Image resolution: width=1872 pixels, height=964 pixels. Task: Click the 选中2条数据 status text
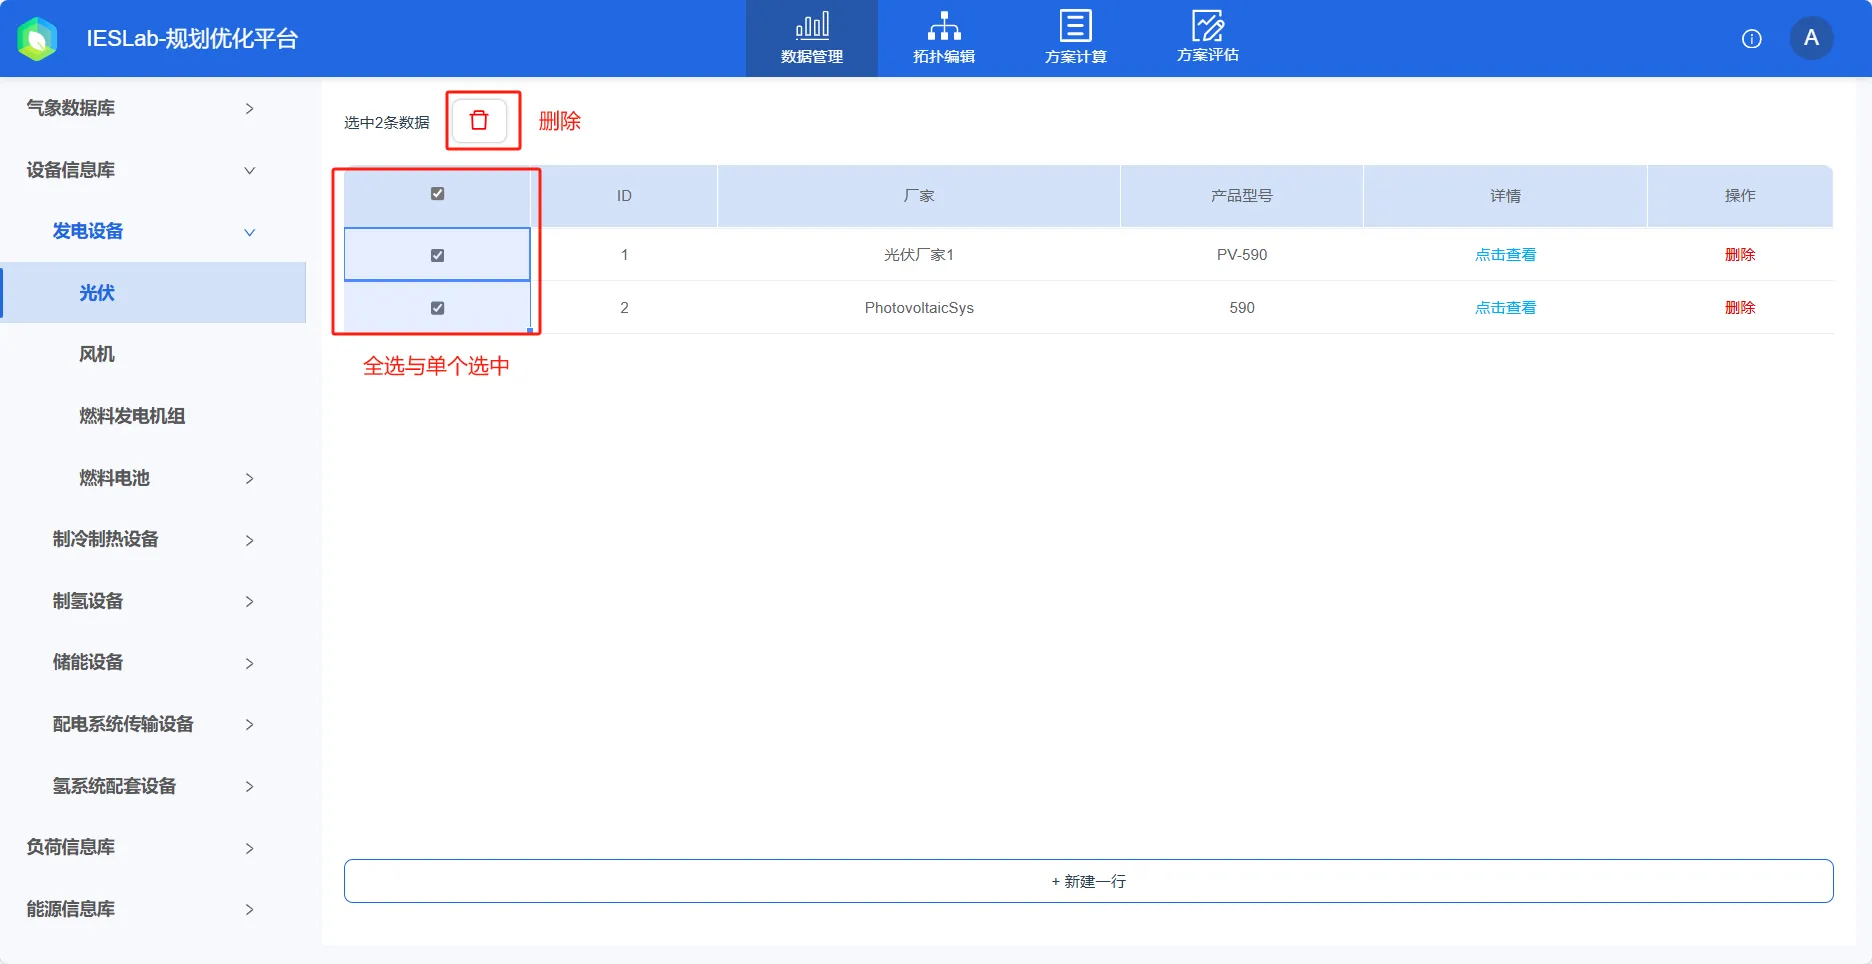[x=387, y=122]
